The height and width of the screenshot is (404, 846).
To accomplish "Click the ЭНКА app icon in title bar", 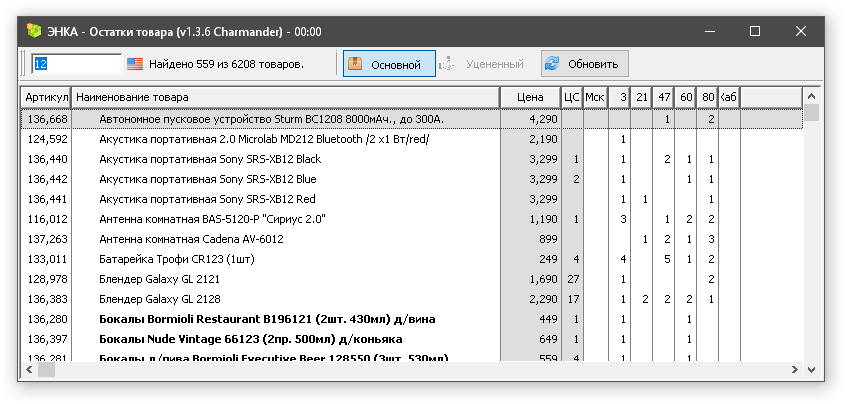I will [x=35, y=32].
